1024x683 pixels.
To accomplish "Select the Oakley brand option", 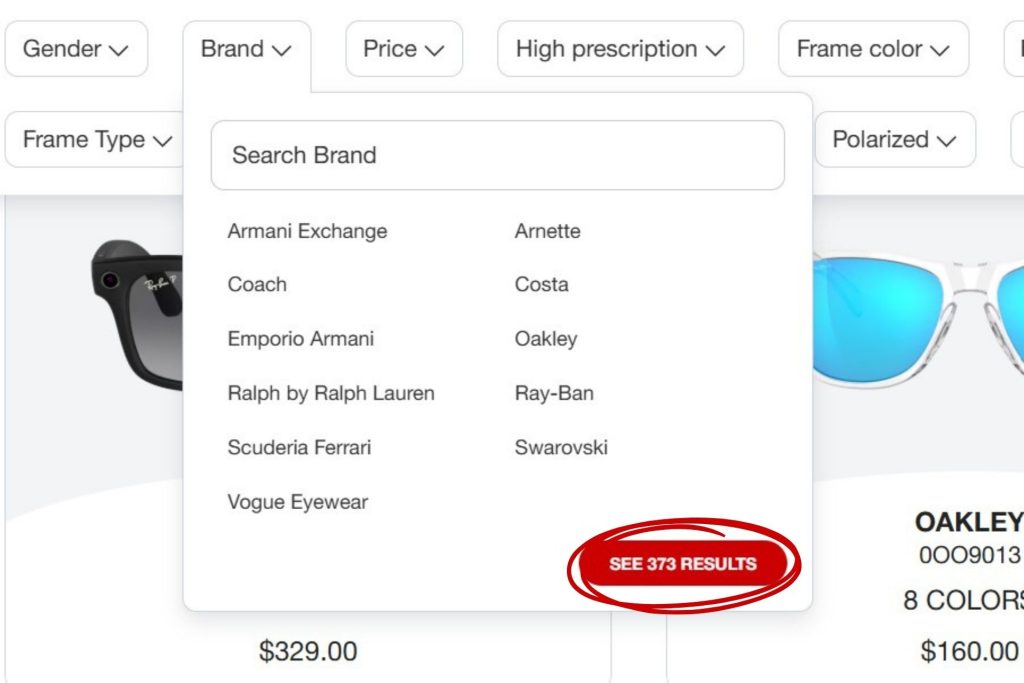I will [546, 339].
